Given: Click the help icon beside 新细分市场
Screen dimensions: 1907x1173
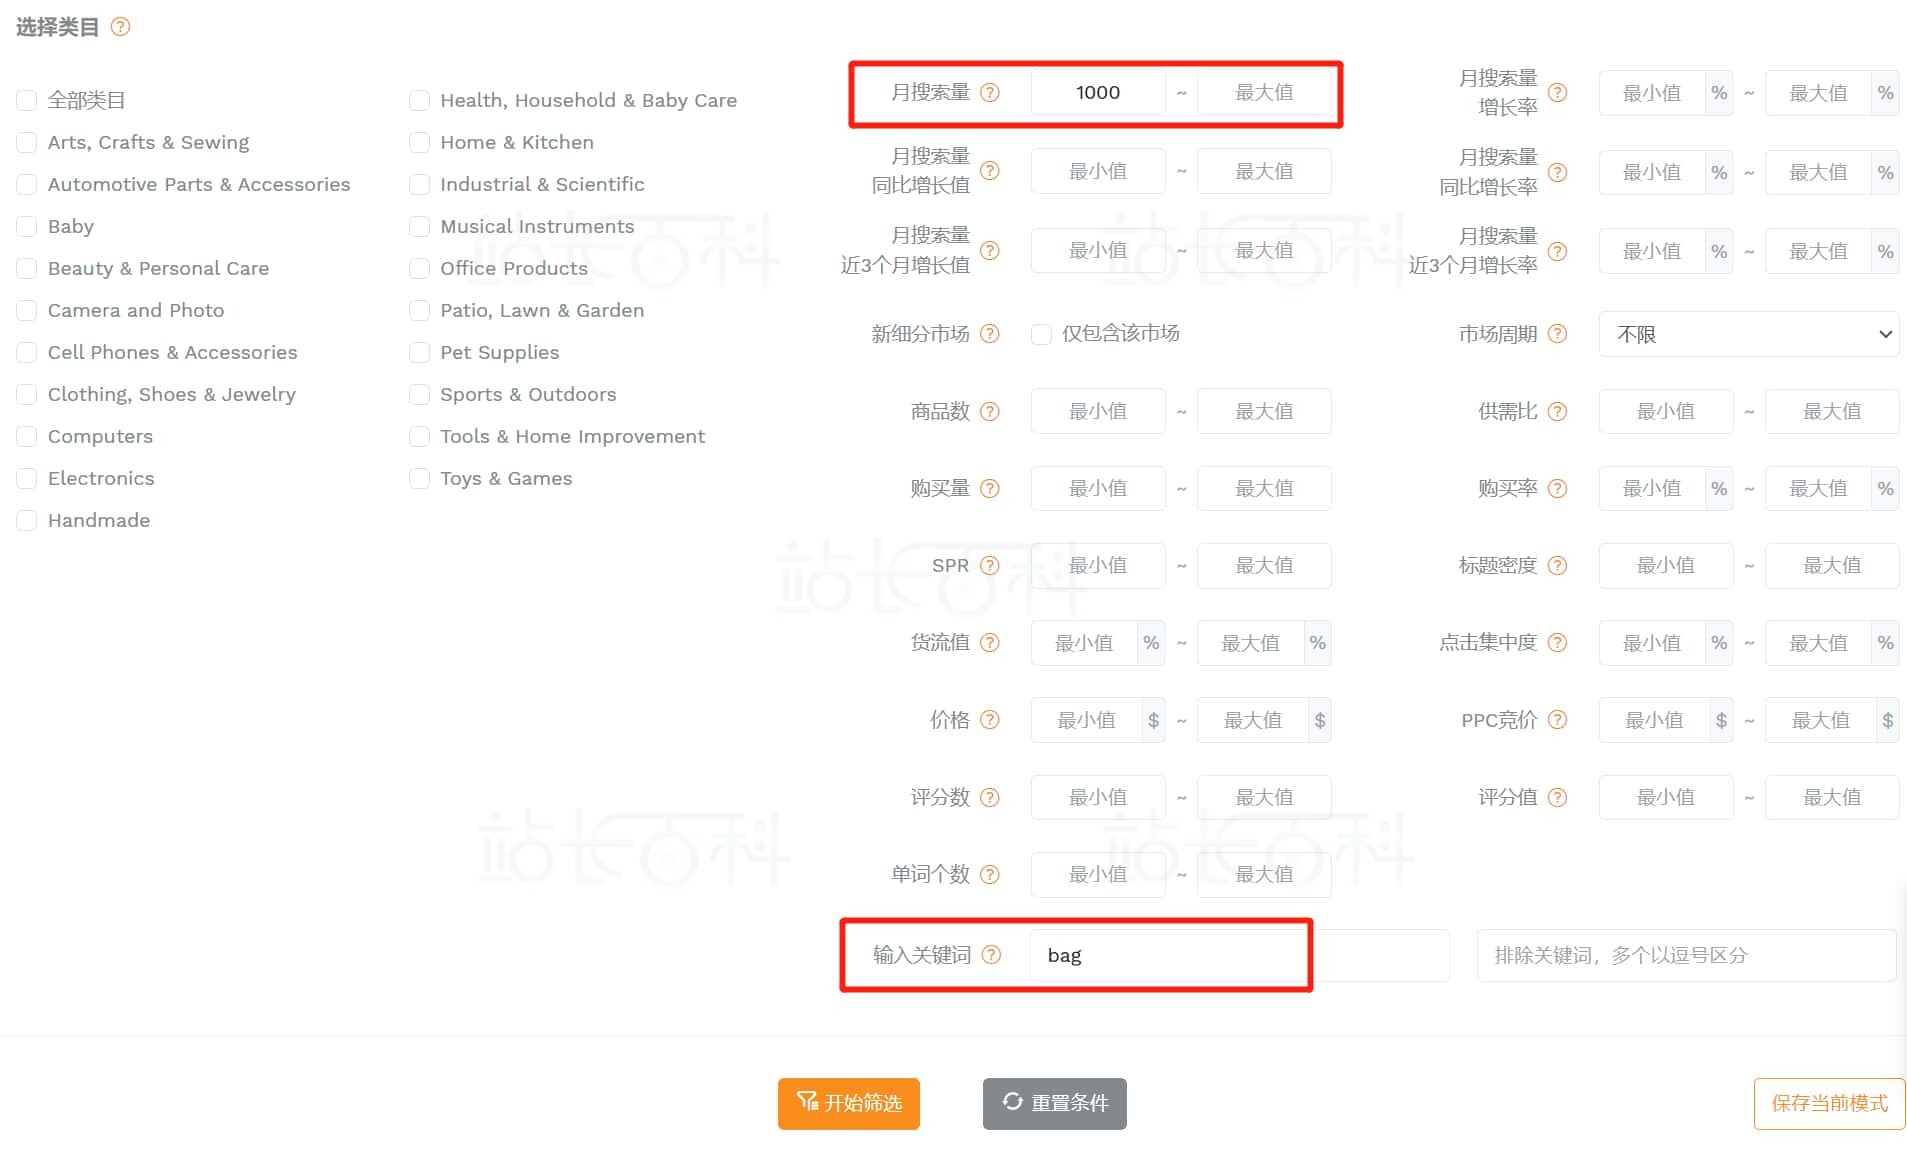Looking at the screenshot, I should point(990,334).
